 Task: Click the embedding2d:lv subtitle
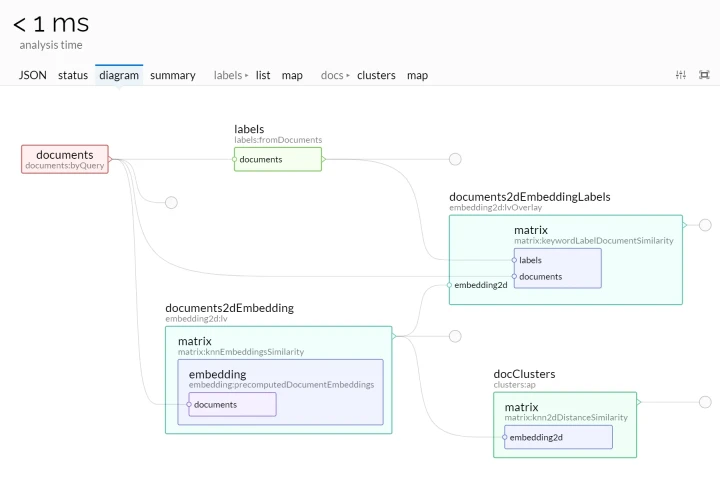[x=197, y=319]
